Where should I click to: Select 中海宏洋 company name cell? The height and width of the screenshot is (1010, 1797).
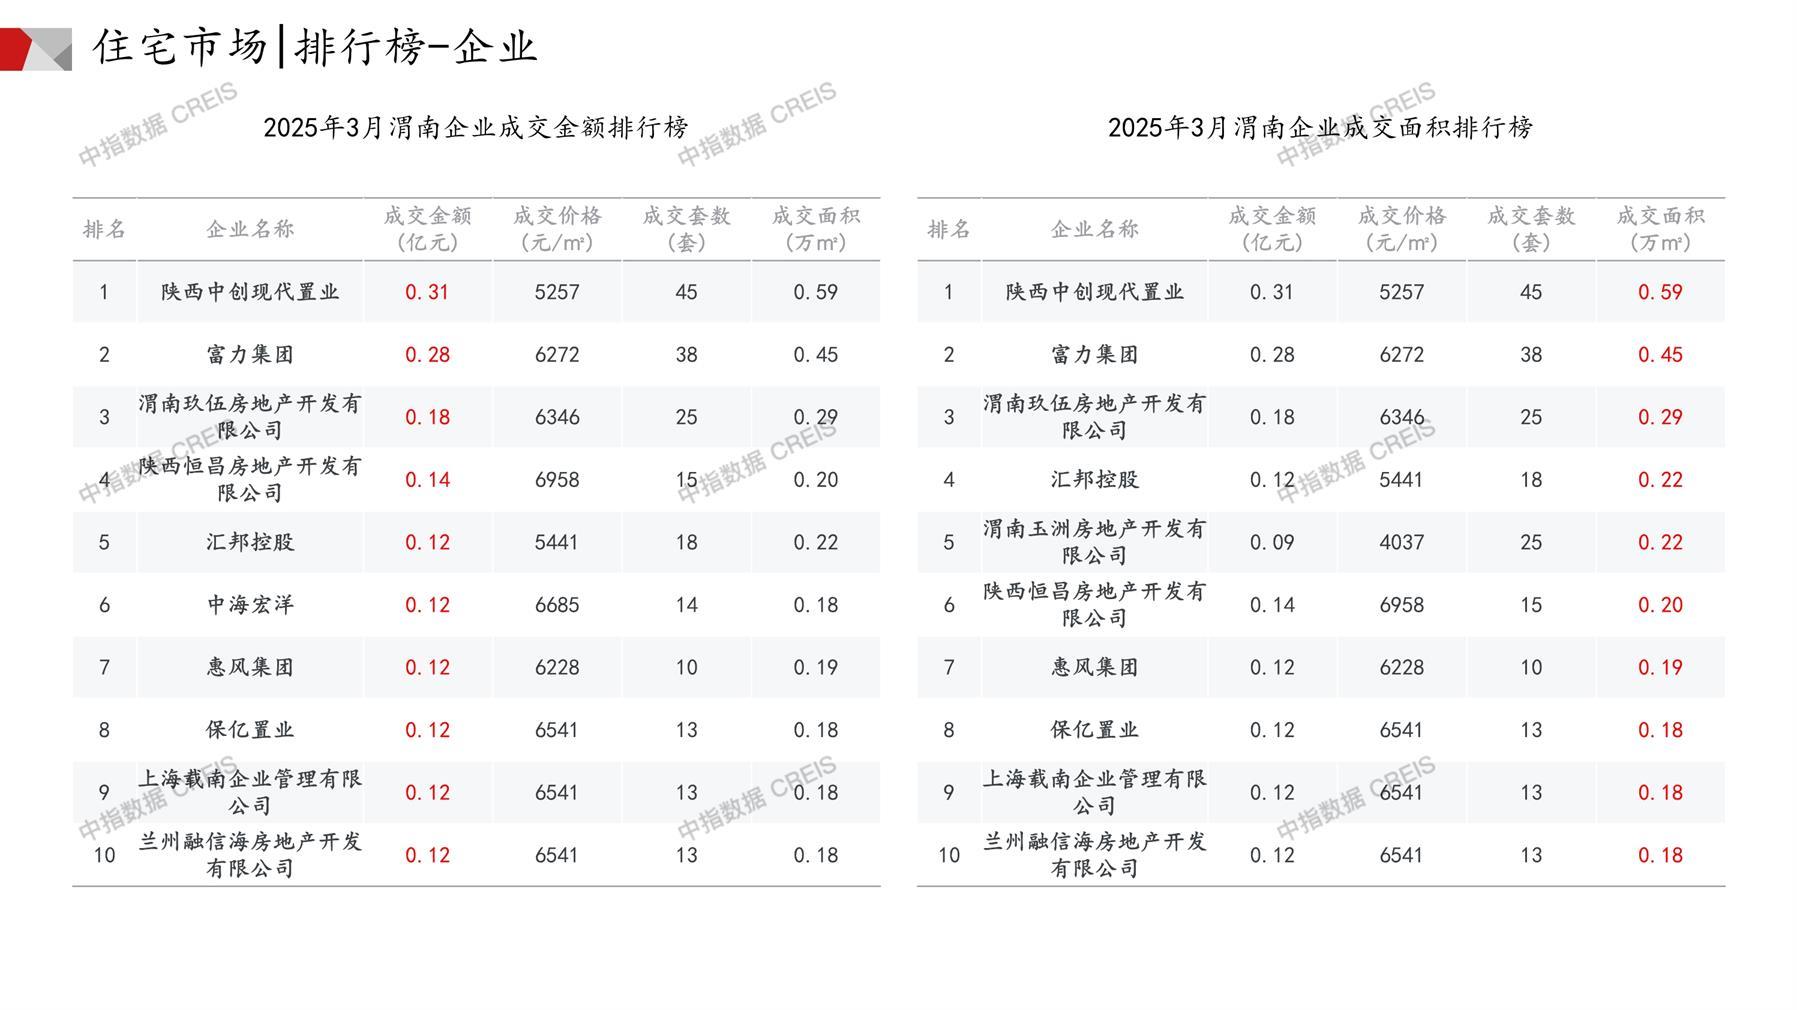(250, 605)
